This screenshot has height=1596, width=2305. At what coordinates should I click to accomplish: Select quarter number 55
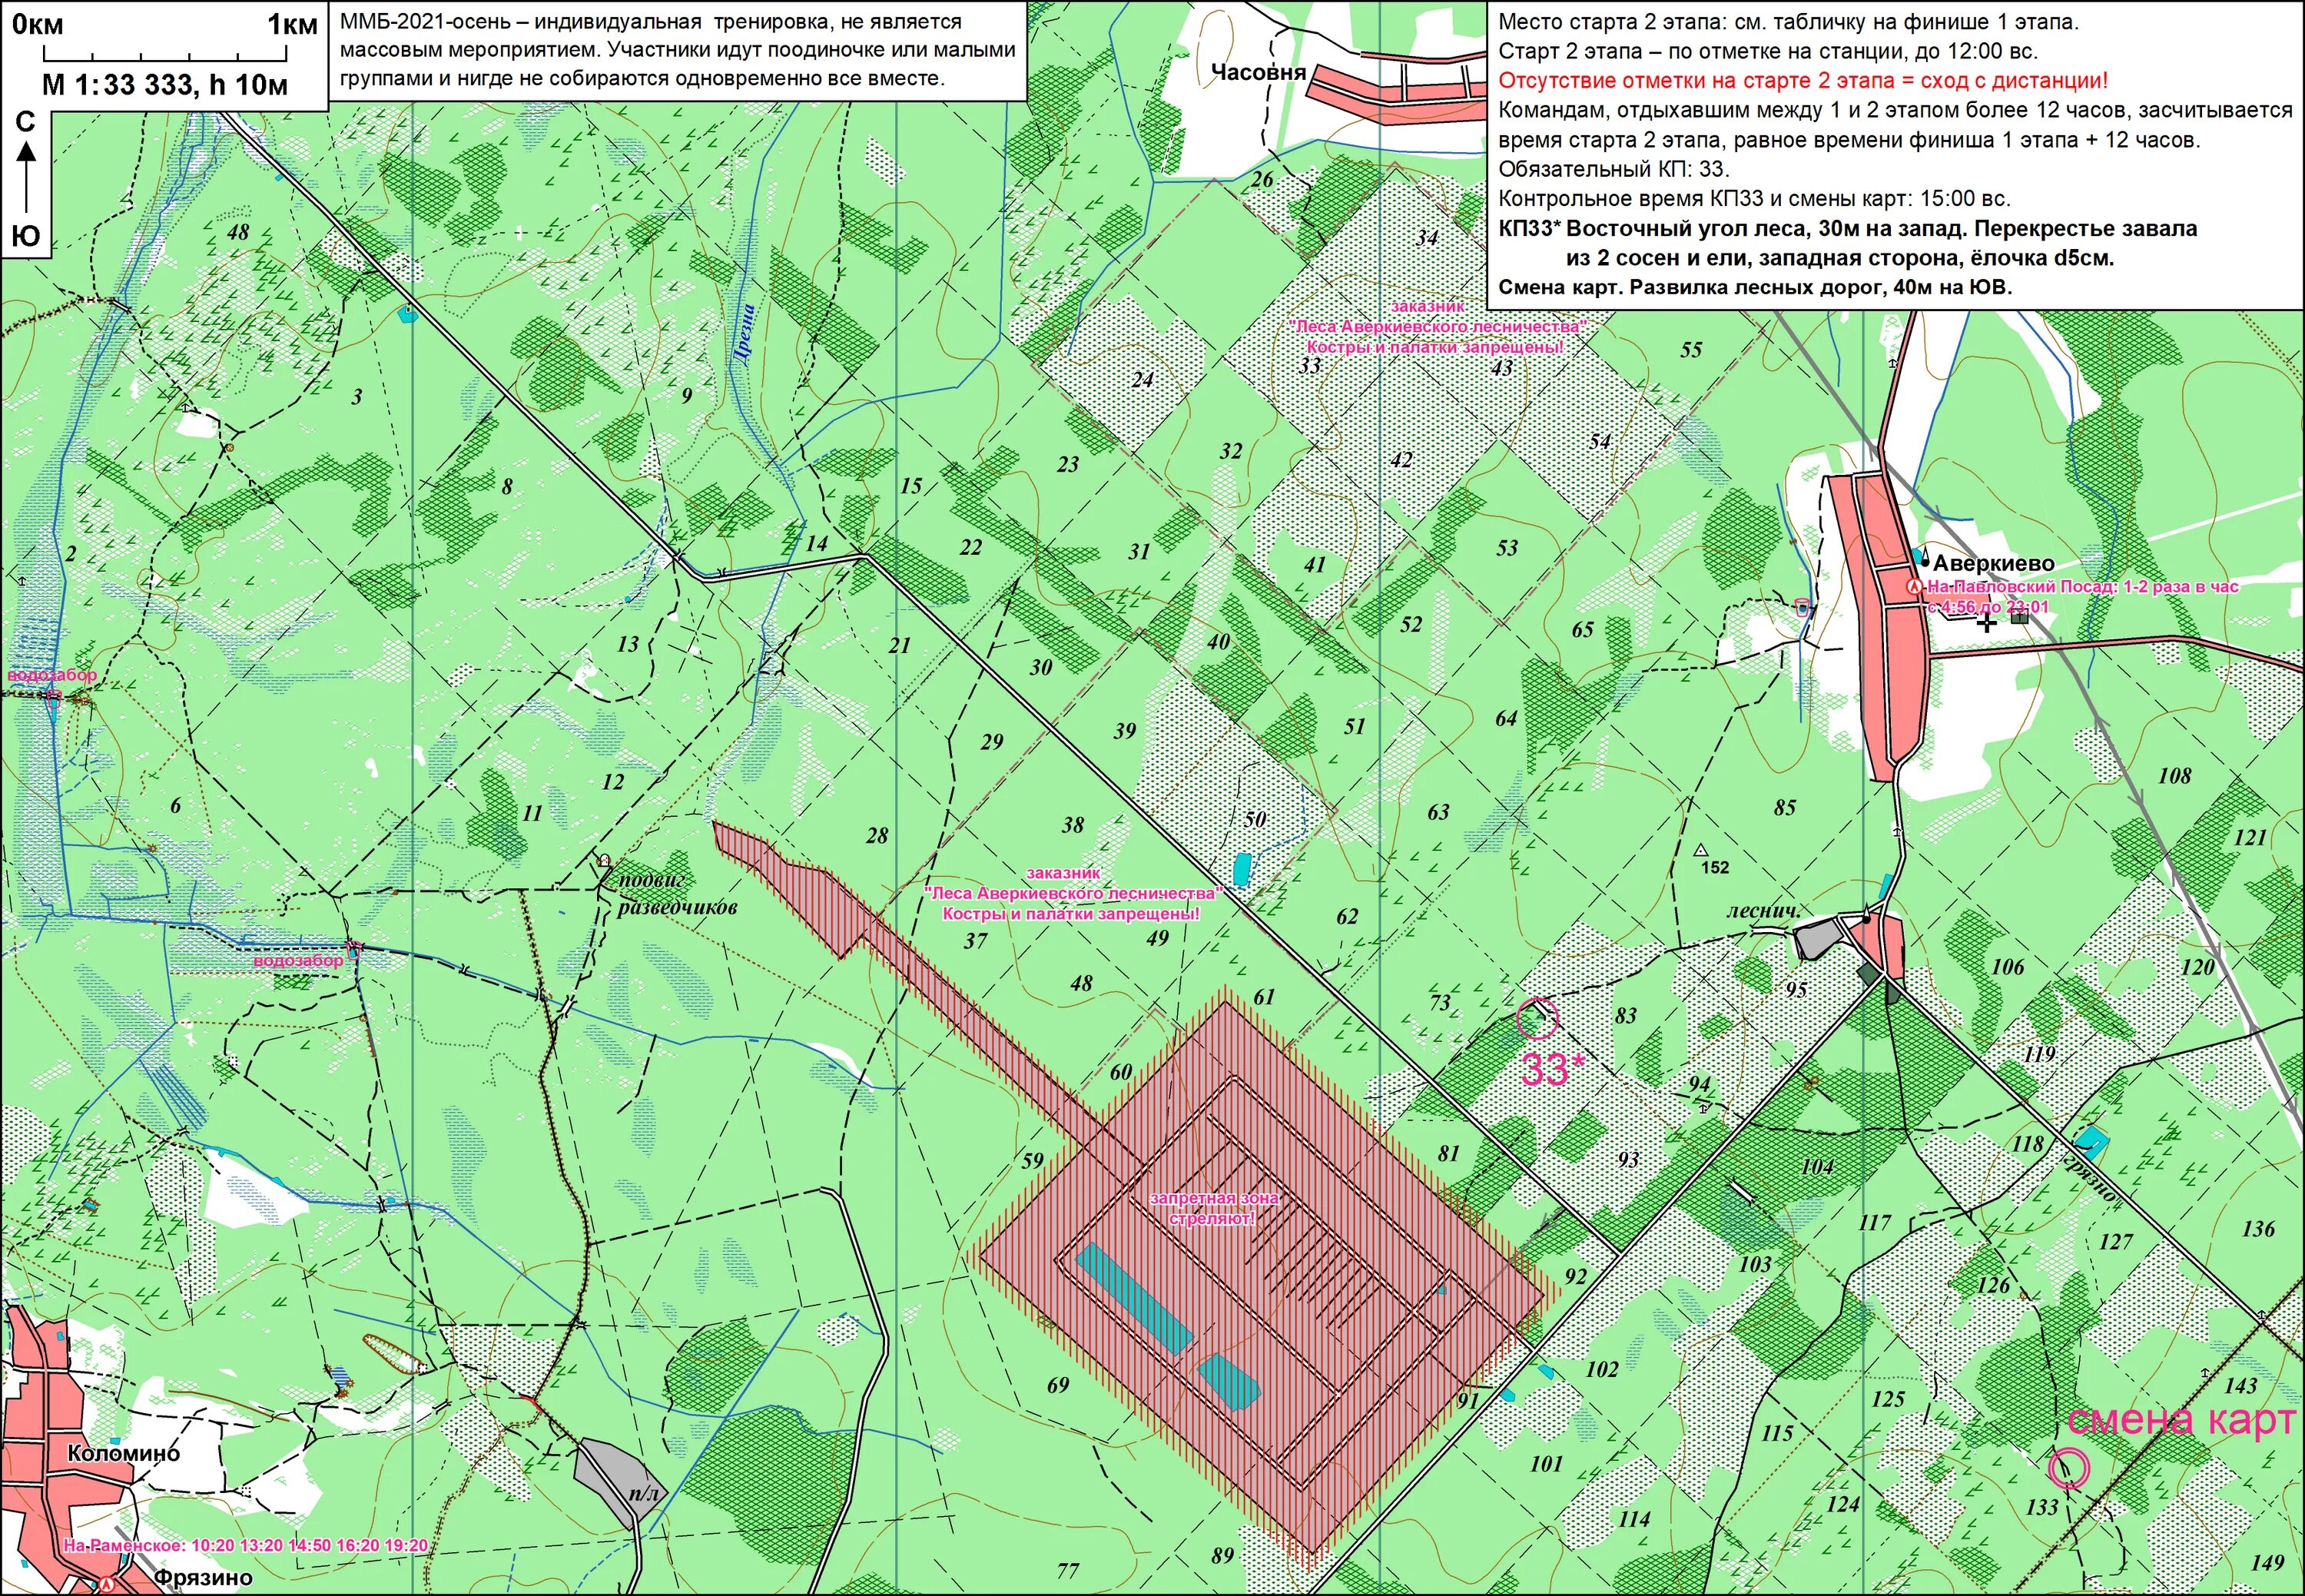click(1691, 349)
